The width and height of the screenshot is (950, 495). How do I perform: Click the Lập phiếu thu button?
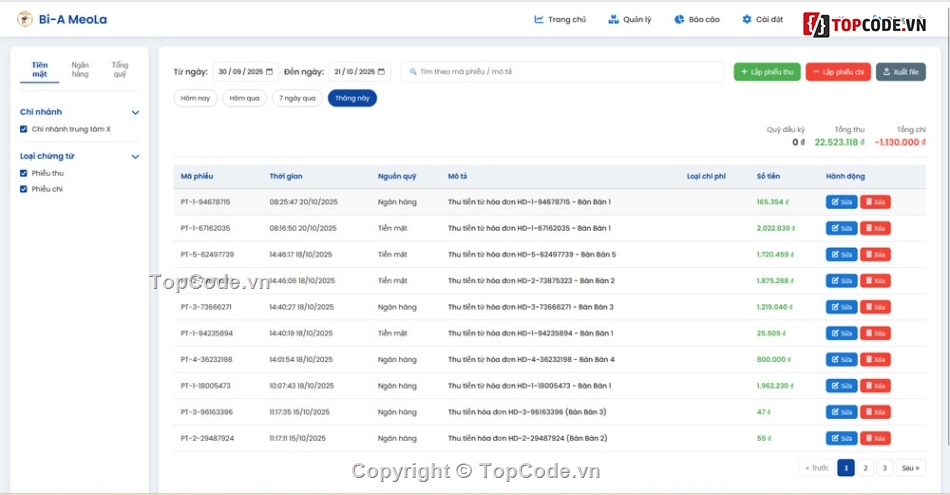coord(766,72)
